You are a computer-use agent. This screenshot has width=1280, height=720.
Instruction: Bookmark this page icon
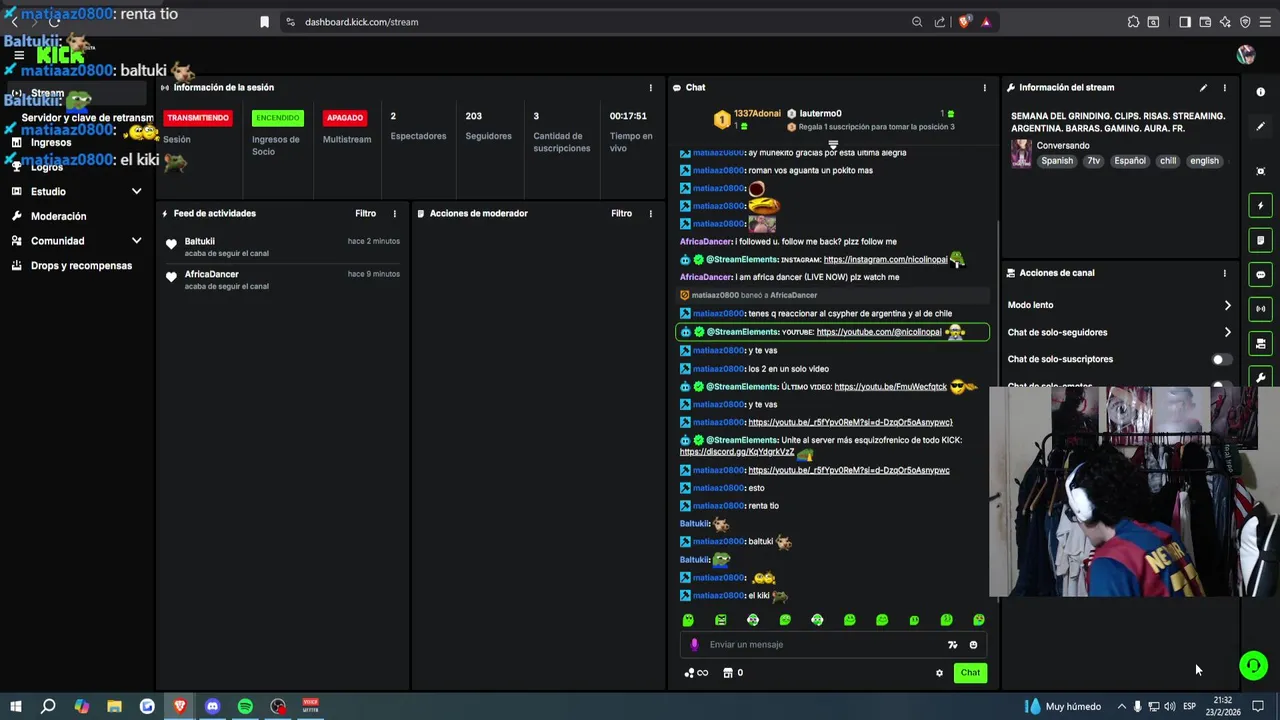[264, 22]
